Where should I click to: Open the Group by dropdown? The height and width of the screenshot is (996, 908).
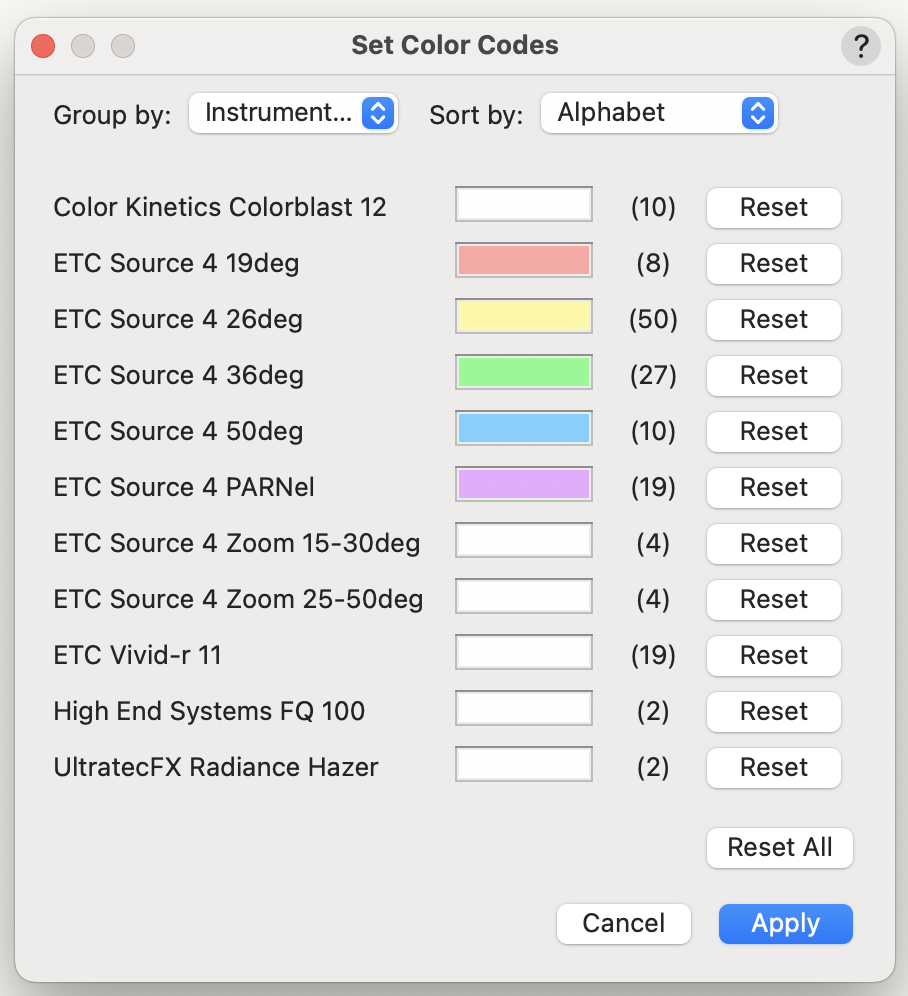(x=293, y=113)
